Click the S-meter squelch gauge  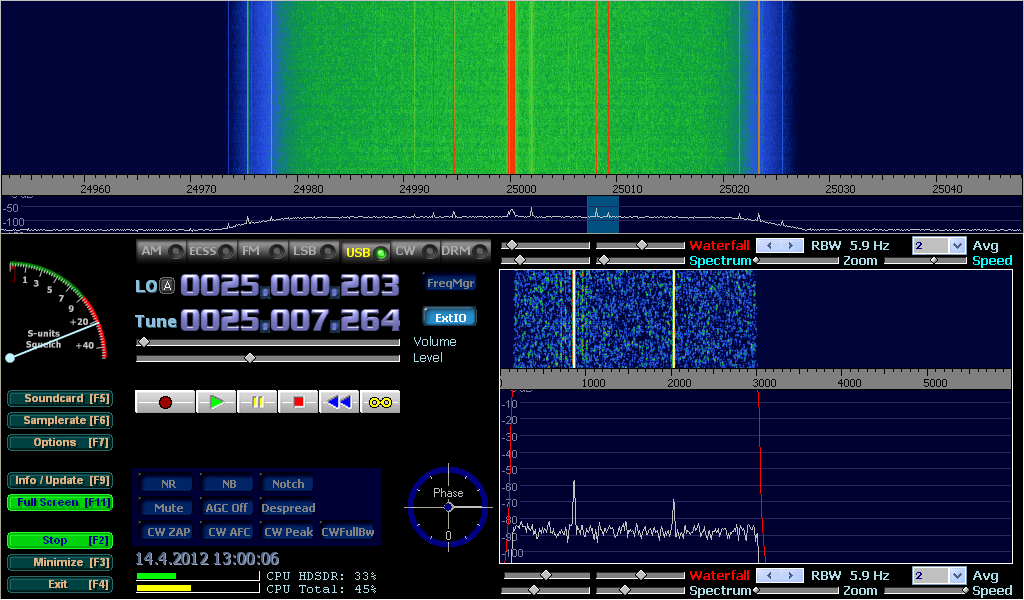(56, 310)
